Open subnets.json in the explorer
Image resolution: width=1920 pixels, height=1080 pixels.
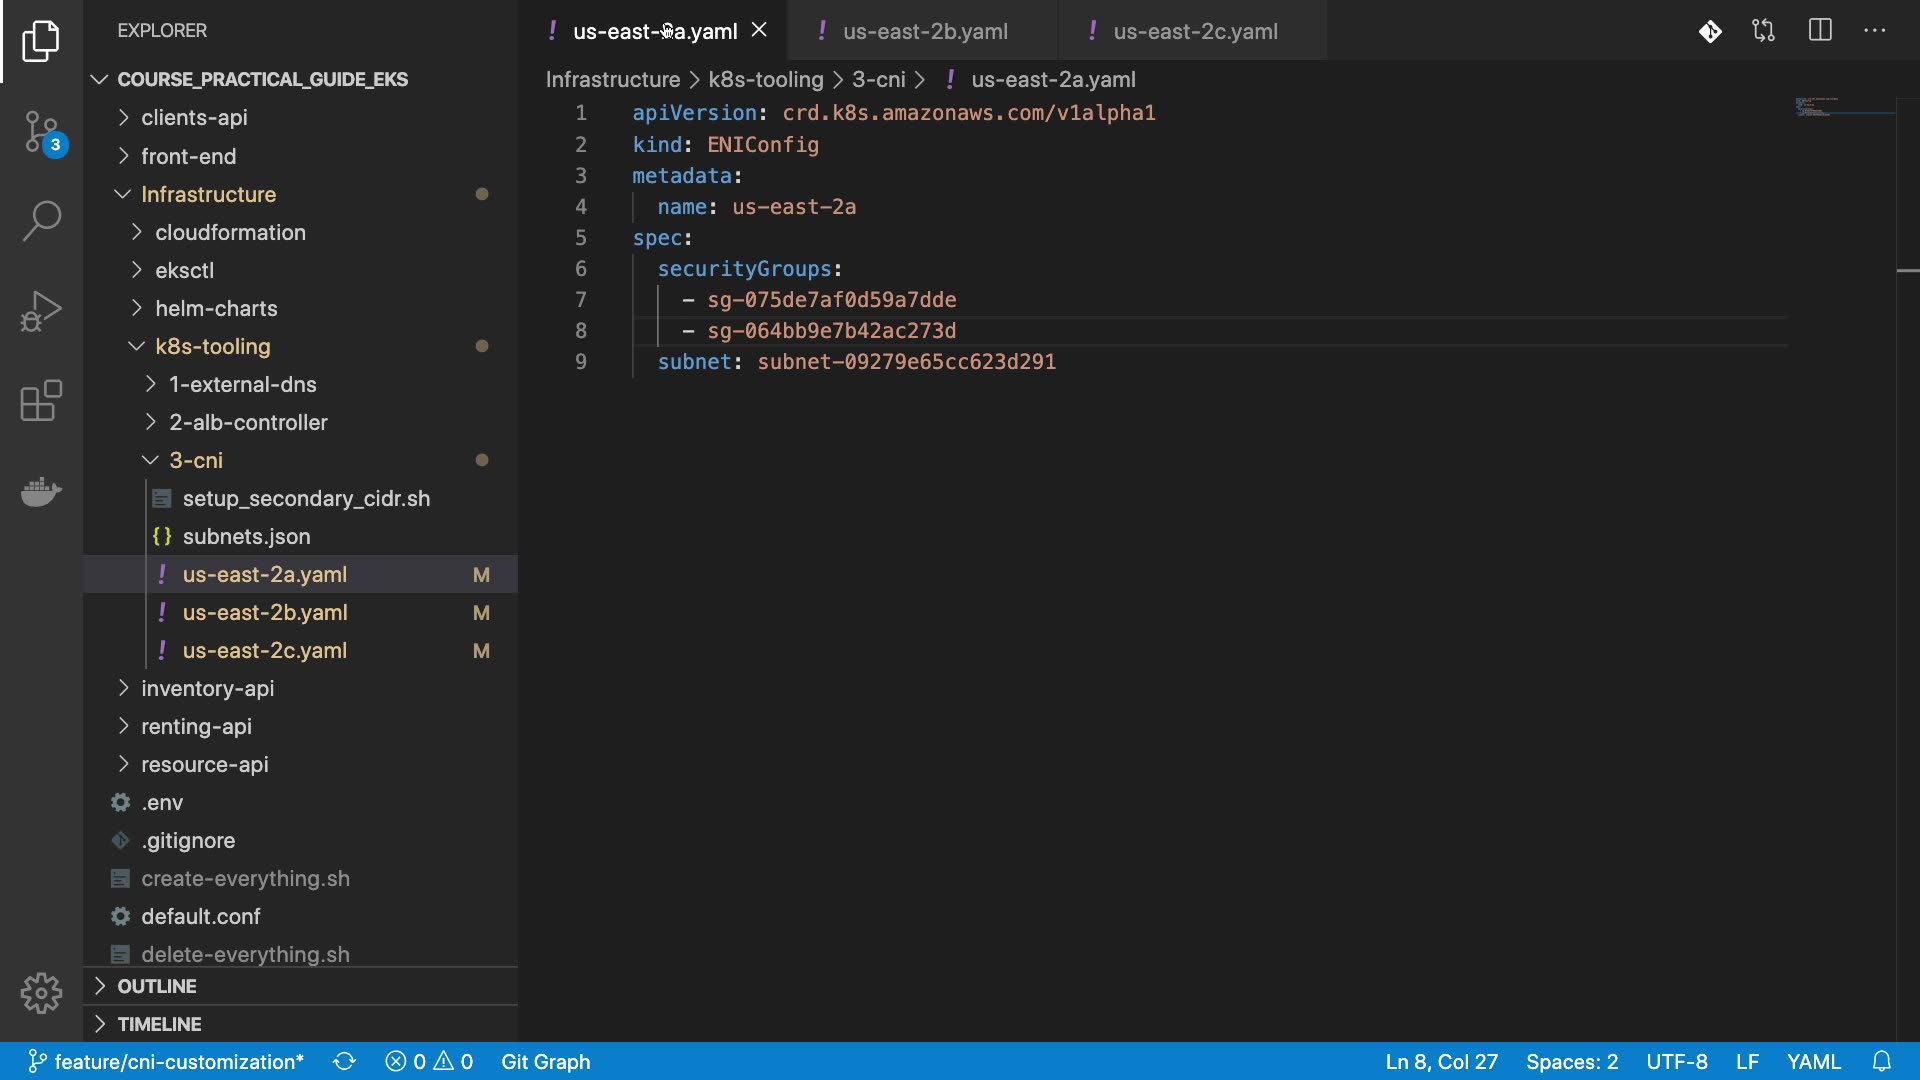246,536
